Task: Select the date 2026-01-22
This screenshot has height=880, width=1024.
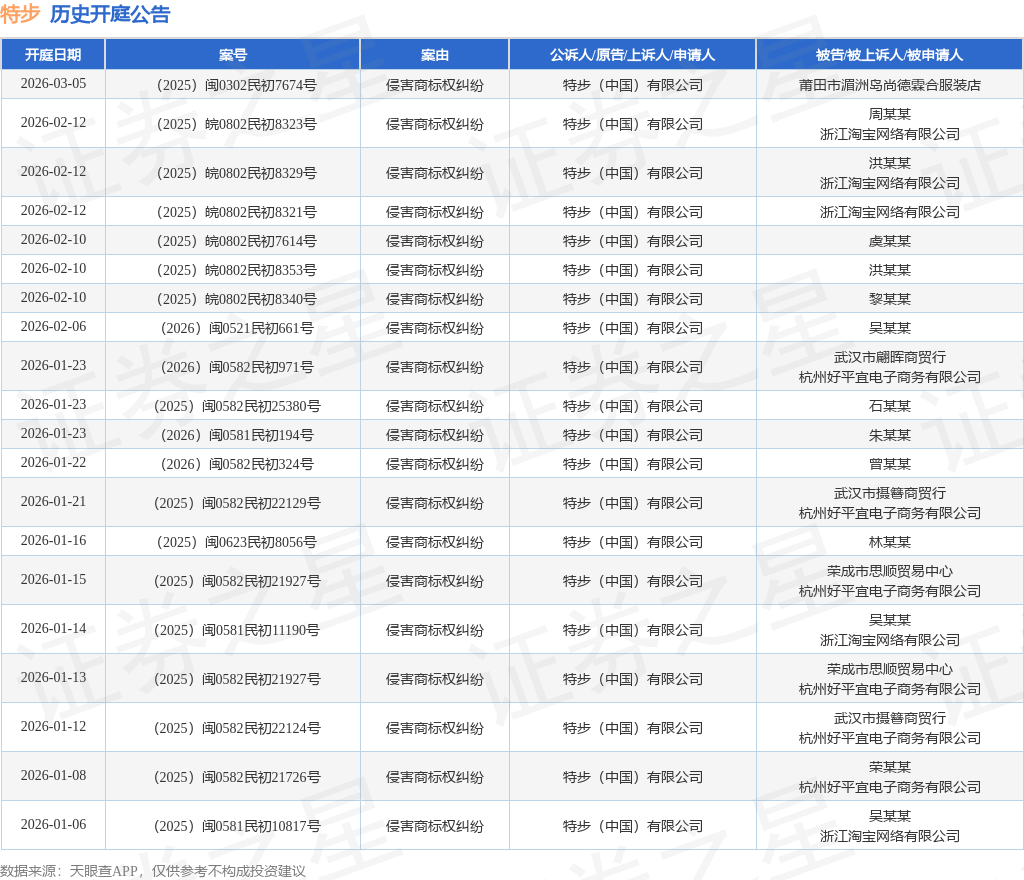Action: tap(53, 462)
